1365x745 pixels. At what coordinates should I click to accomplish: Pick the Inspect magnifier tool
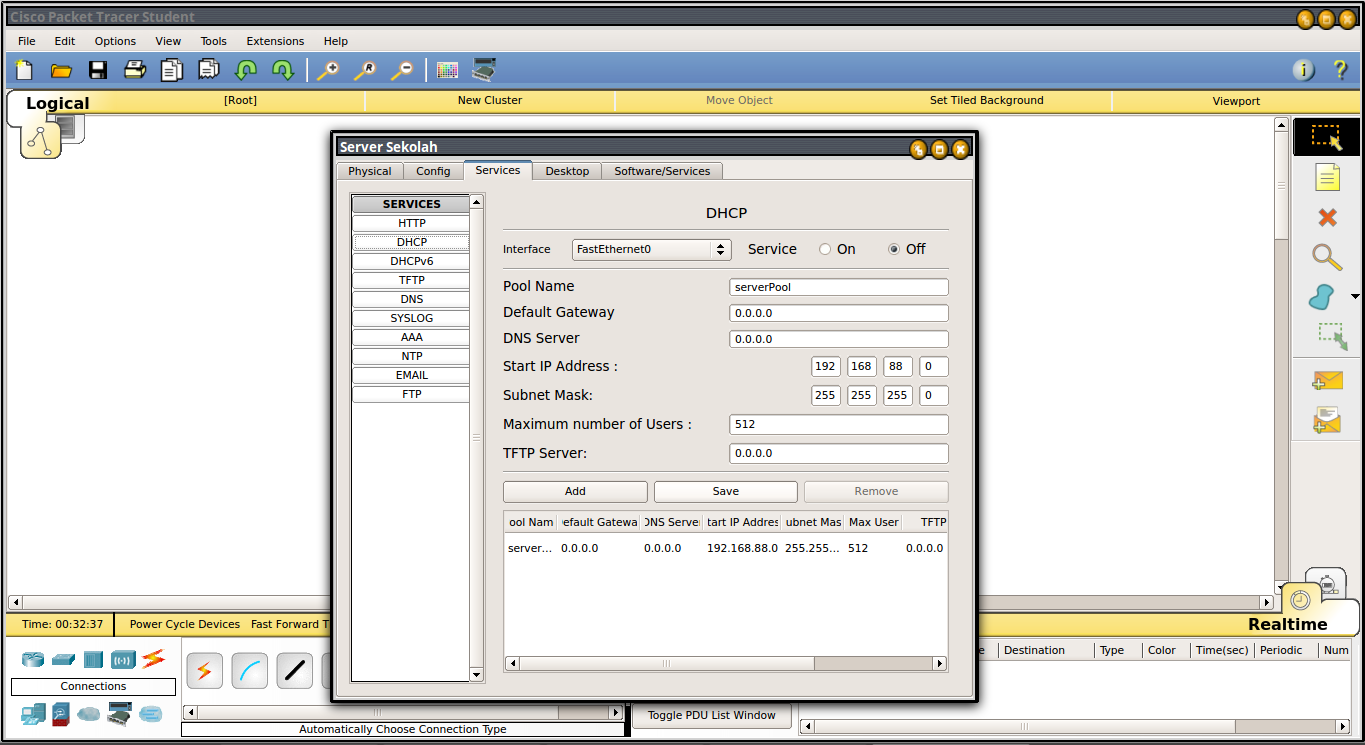(x=1327, y=257)
